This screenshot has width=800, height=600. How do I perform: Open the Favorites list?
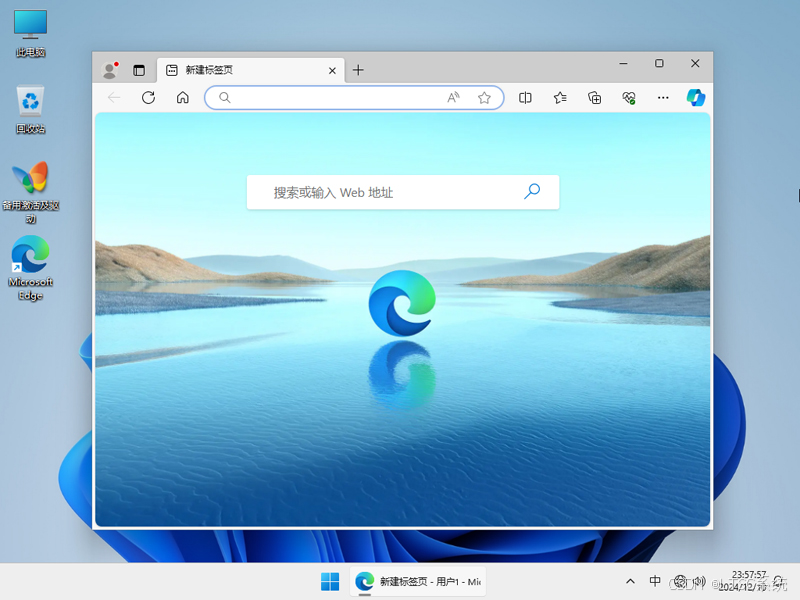coord(560,97)
